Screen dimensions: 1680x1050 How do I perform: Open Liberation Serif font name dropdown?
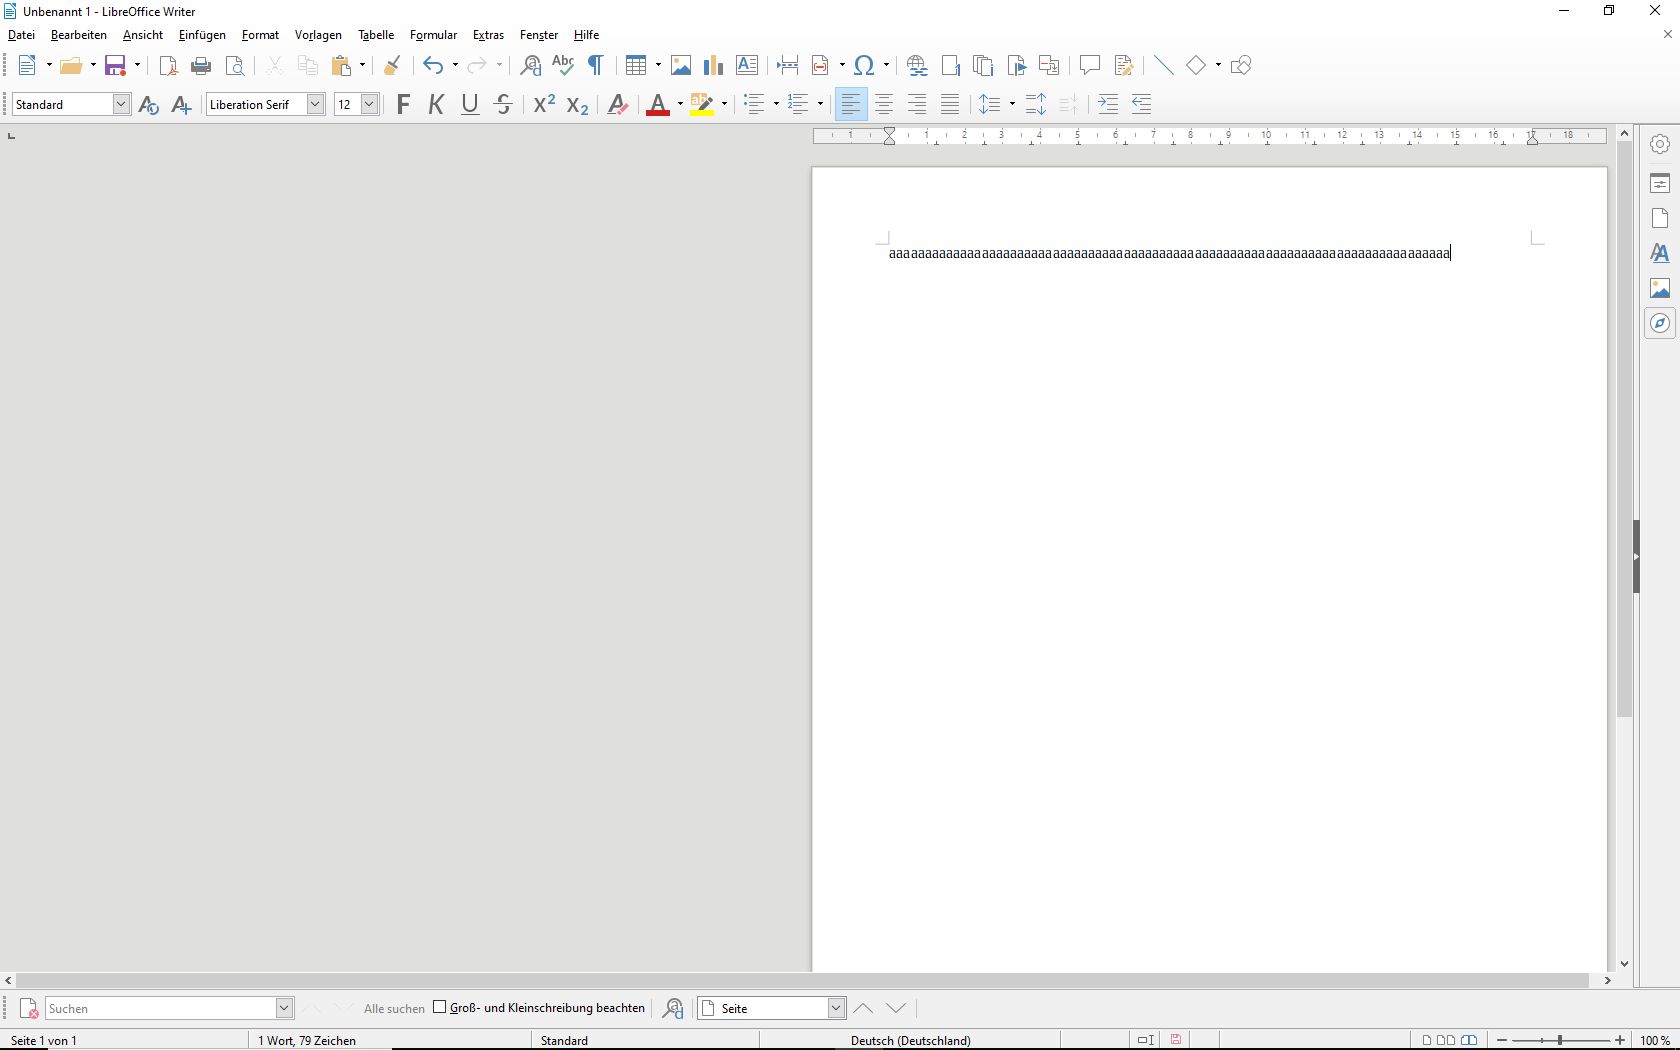(315, 104)
